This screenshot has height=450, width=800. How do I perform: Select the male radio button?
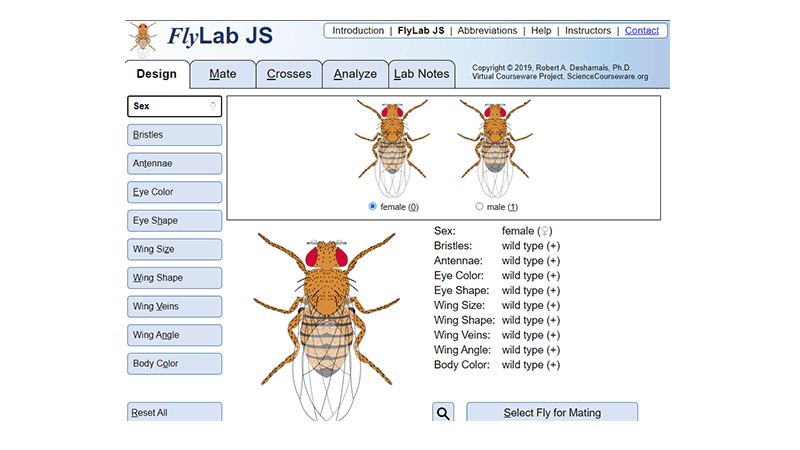point(480,207)
